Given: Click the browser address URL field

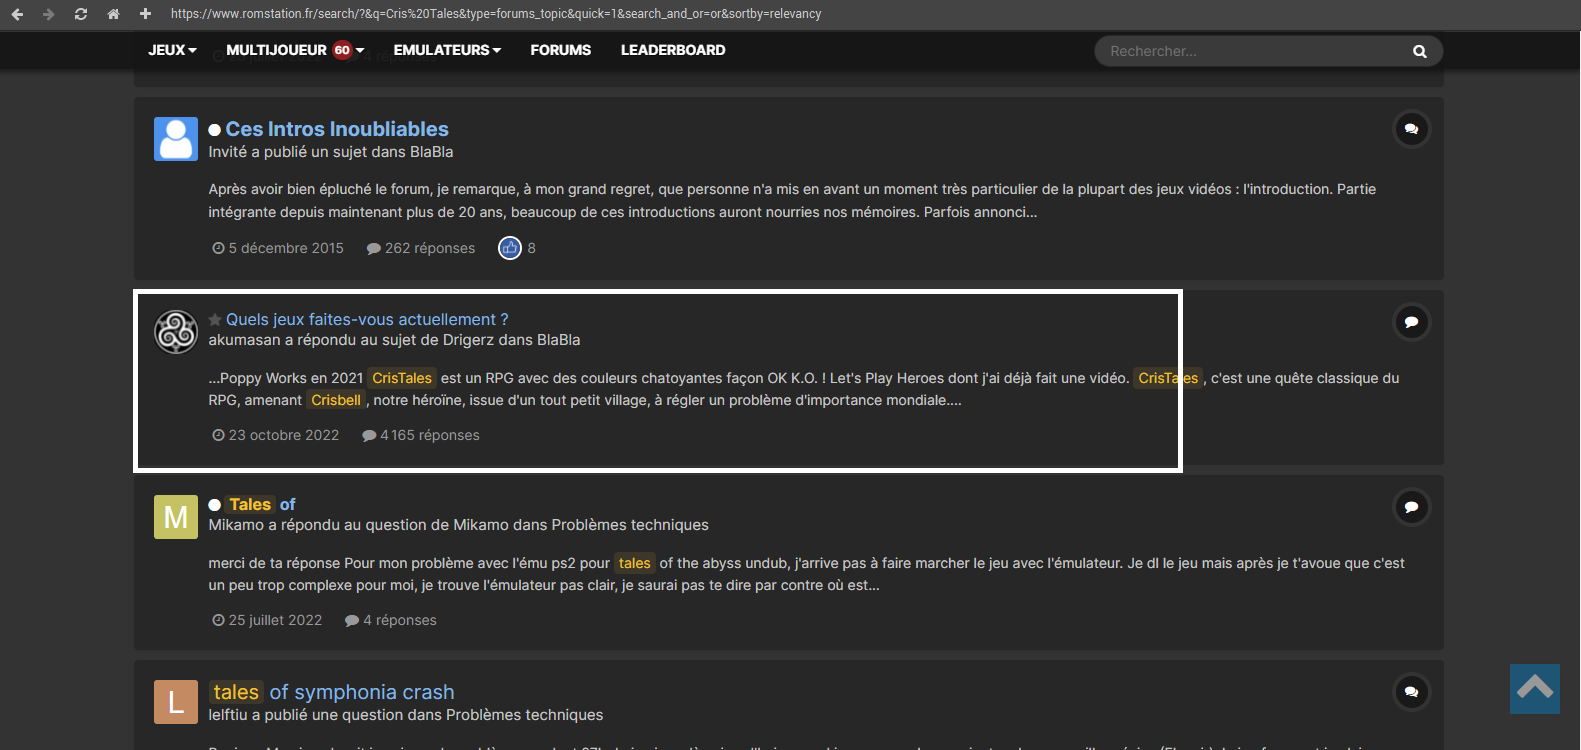Looking at the screenshot, I should click(x=496, y=14).
